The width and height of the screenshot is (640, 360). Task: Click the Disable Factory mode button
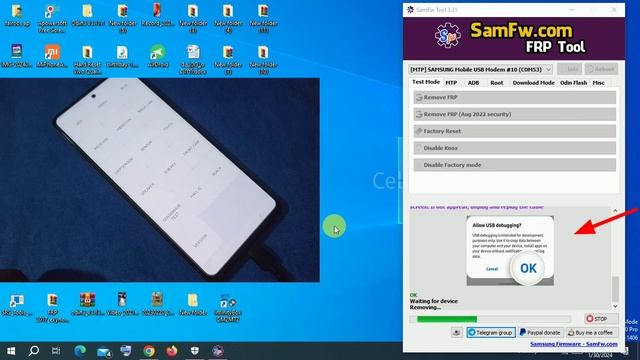click(x=515, y=165)
